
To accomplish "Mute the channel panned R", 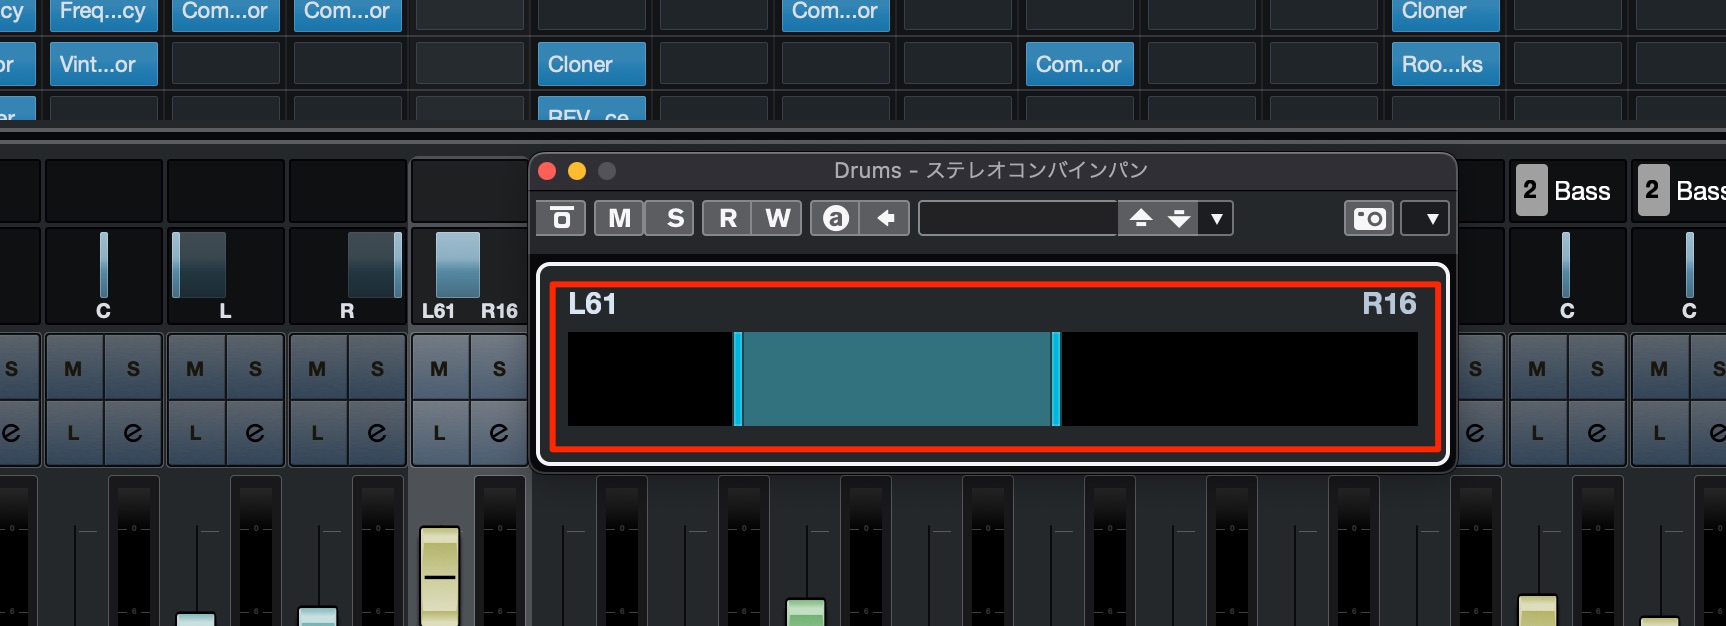I will tap(317, 369).
